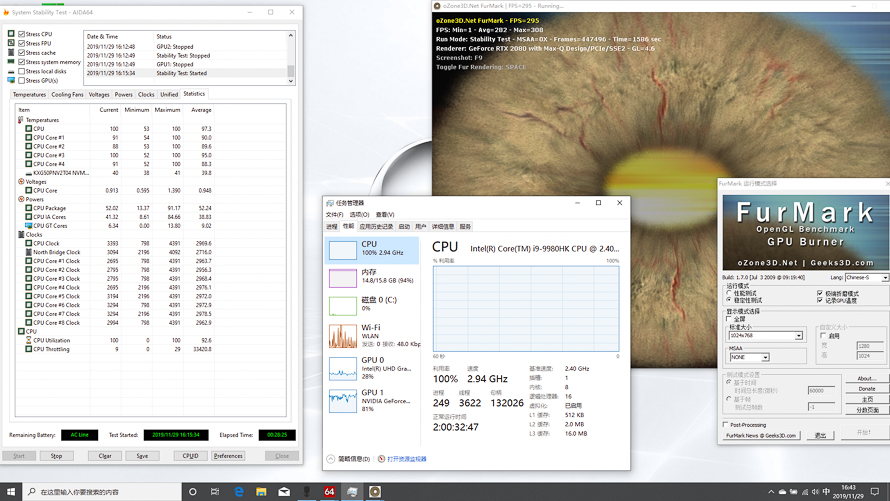Screen dimensions: 890x501
Task: Click the 打开资源监视器 link
Action: 406,459
